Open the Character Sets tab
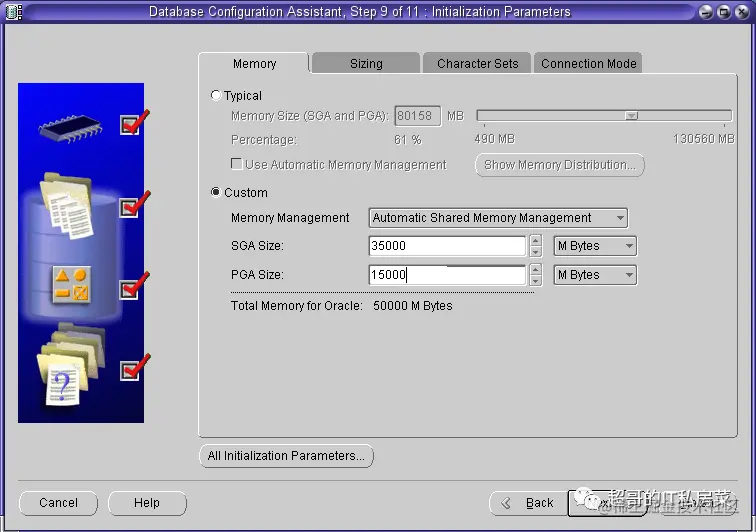756x532 pixels. pyautogui.click(x=477, y=64)
